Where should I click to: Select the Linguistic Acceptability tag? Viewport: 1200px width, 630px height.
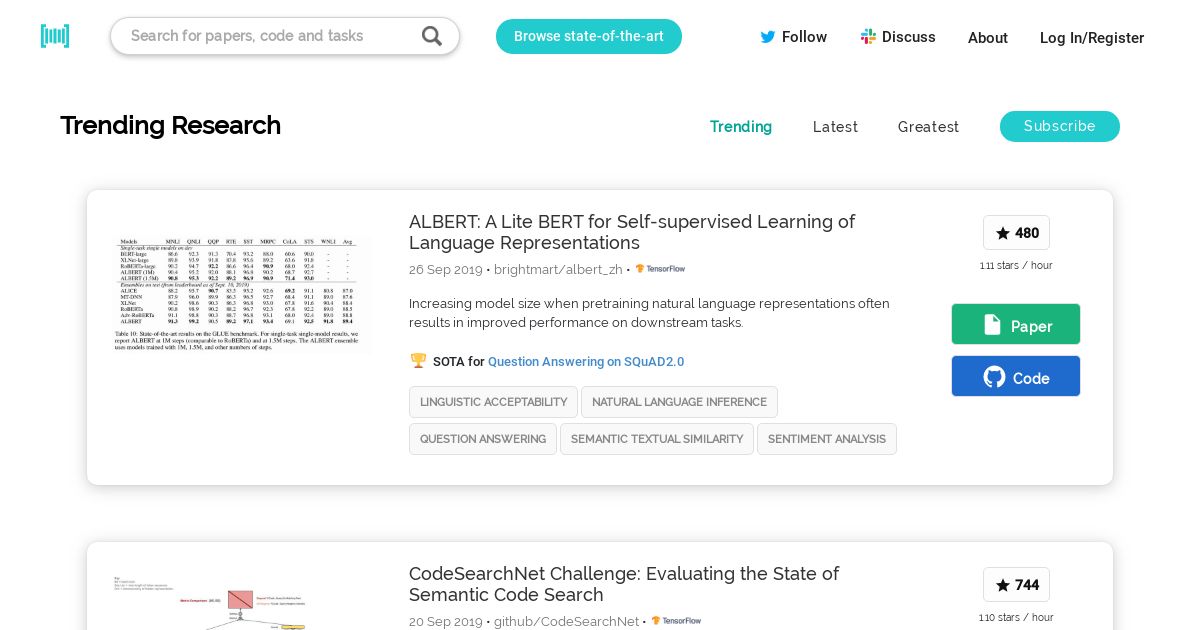[x=493, y=402]
